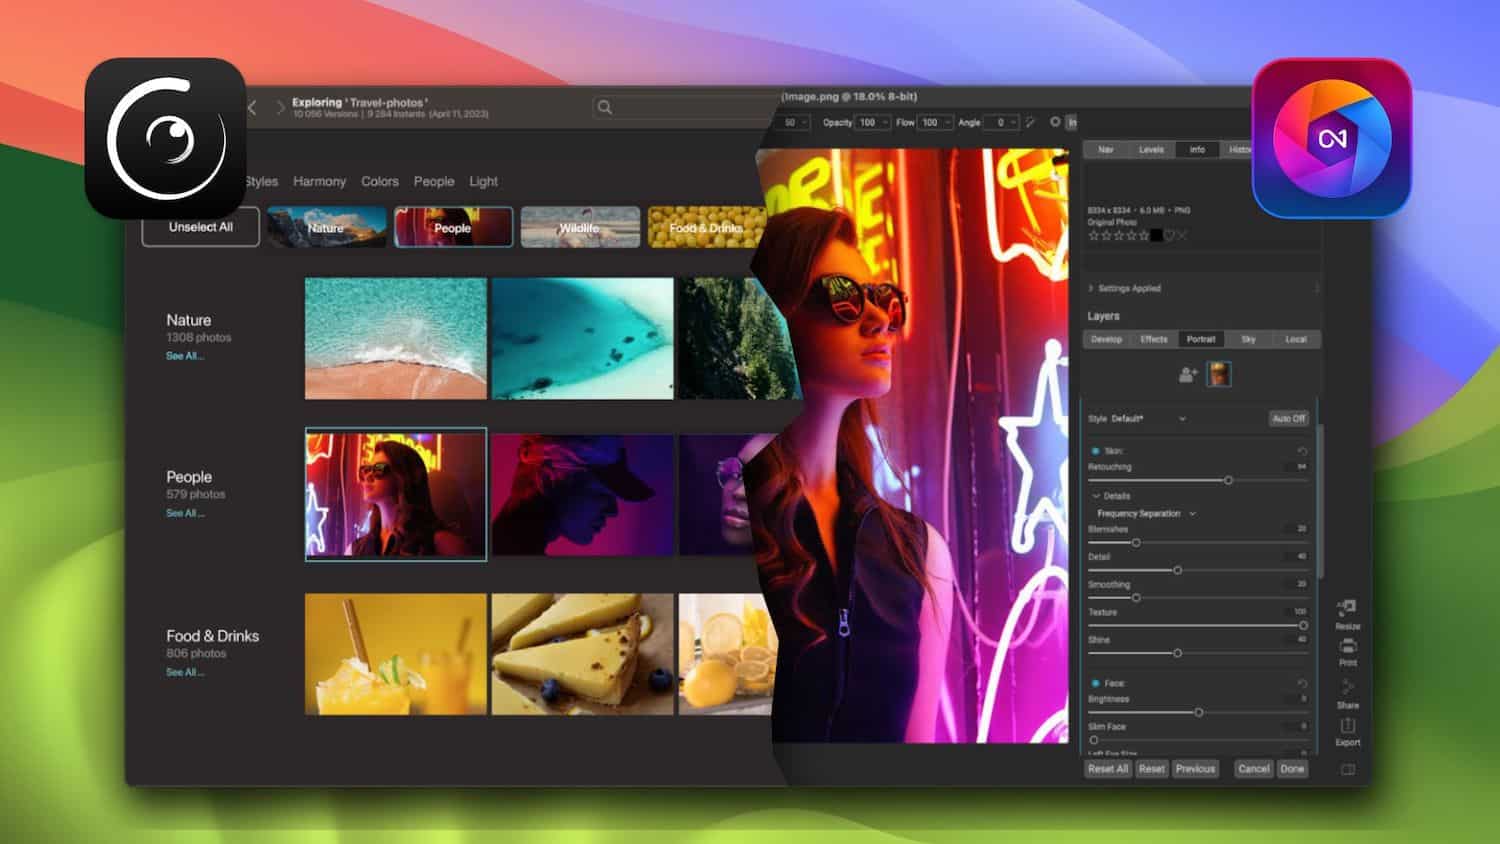Screen dimensions: 1500x844
Task: Click the Reset button
Action: [1152, 769]
